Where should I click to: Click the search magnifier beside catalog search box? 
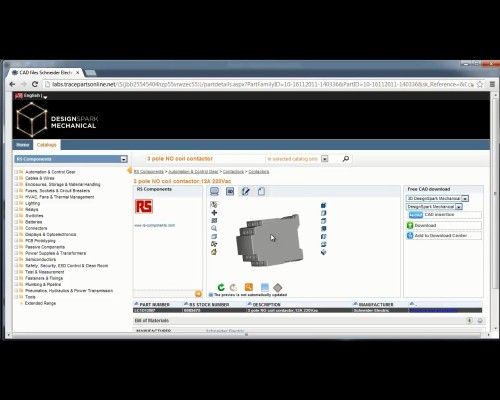(346, 159)
